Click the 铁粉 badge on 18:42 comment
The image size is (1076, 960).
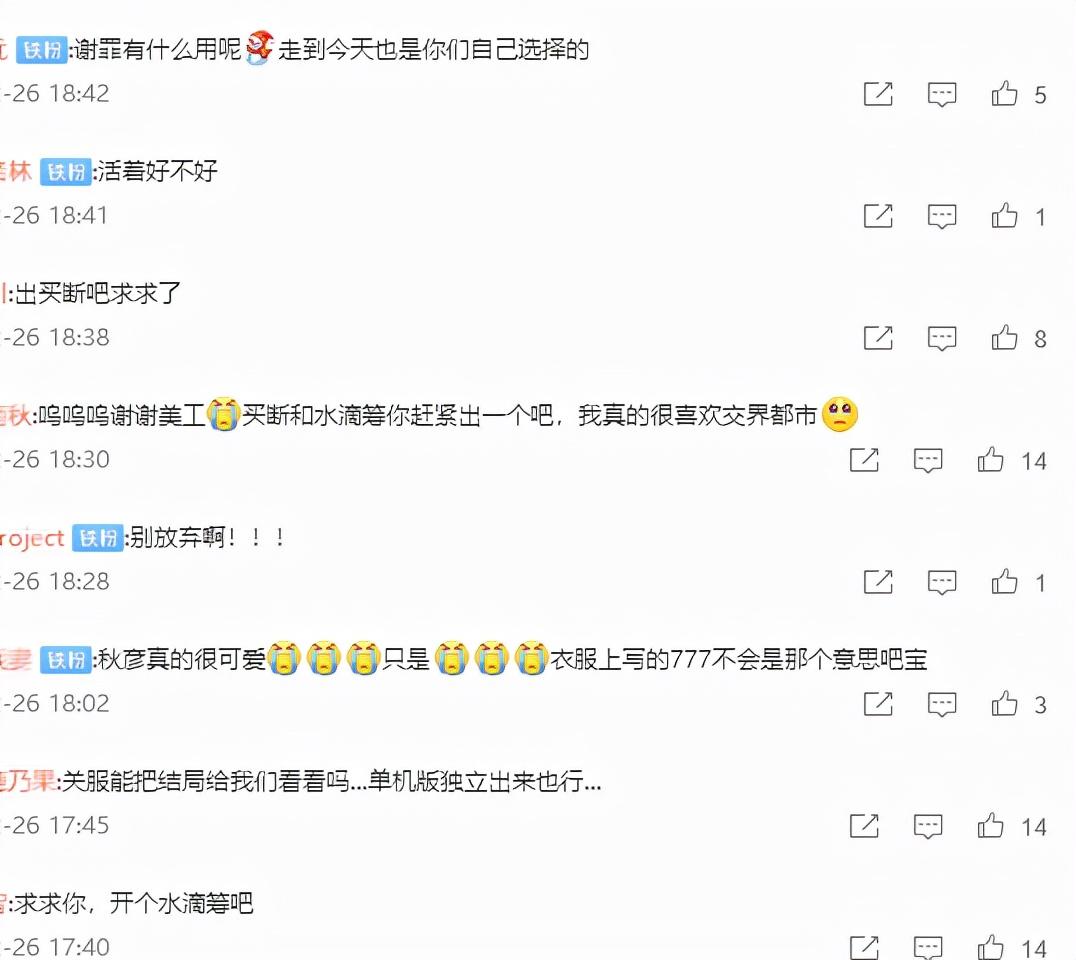coord(41,50)
